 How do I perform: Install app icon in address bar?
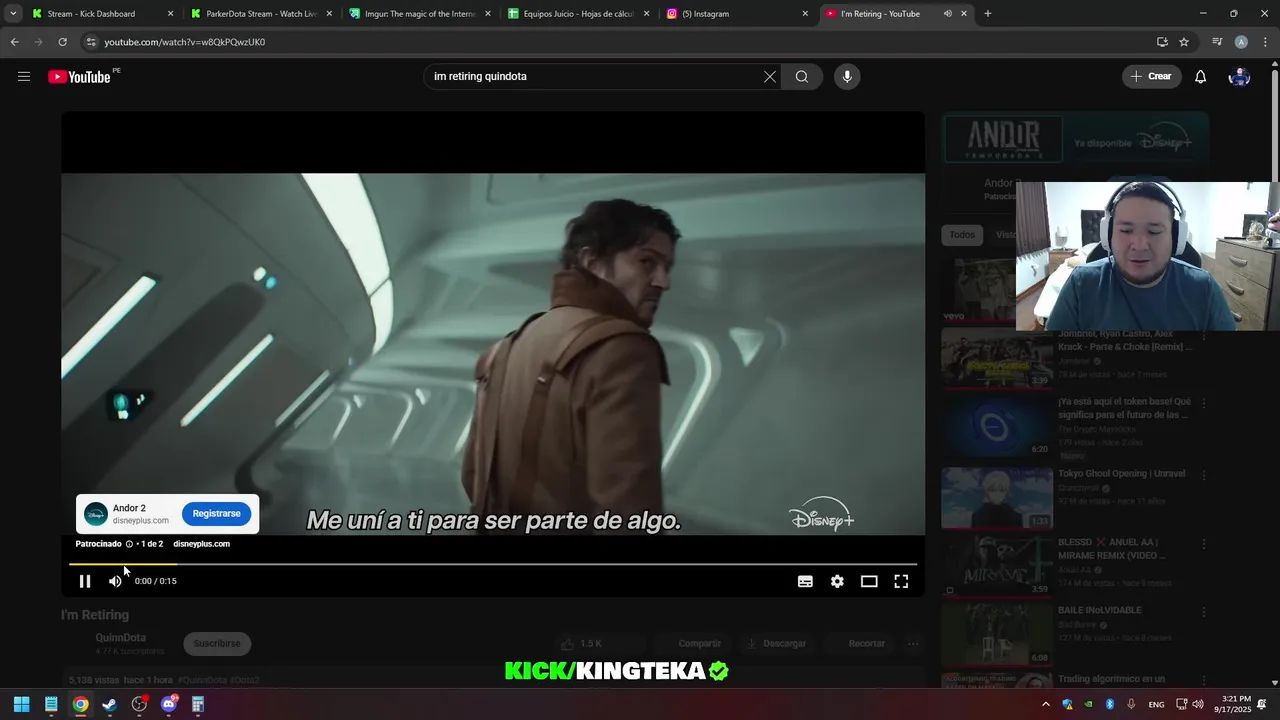1162,42
